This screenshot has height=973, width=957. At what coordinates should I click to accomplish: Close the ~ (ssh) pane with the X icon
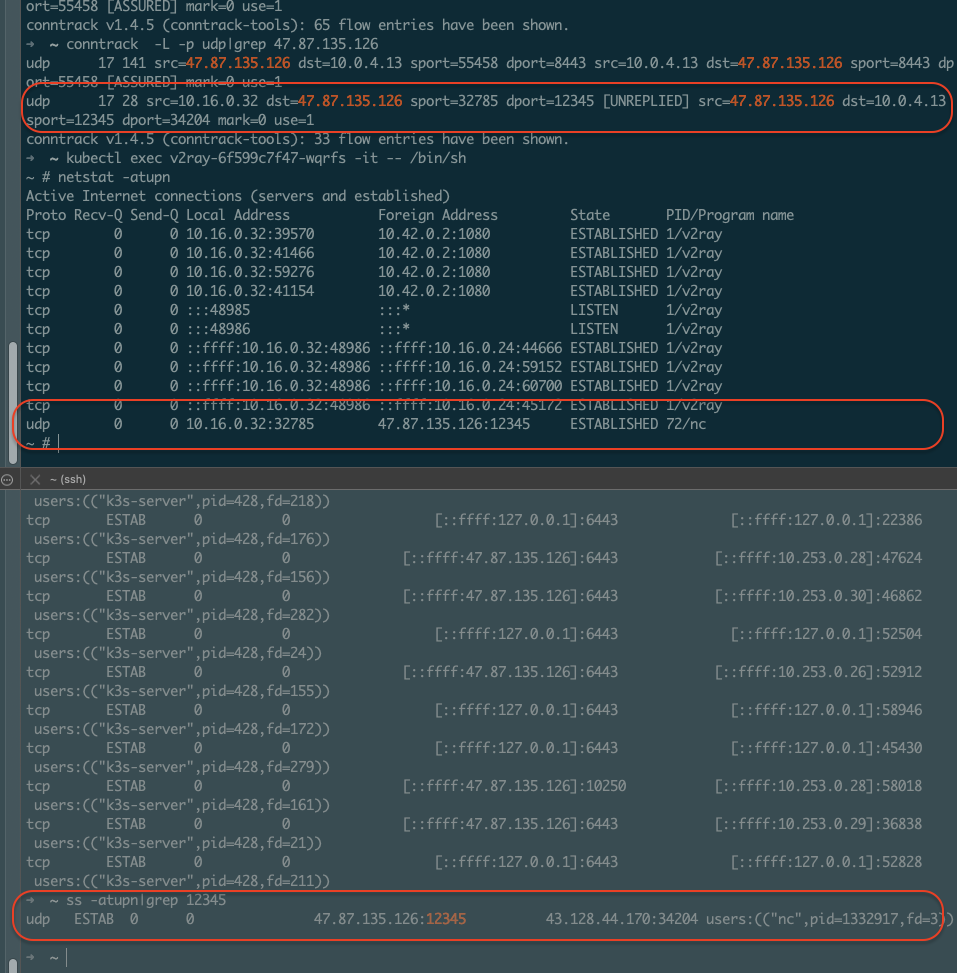pos(35,480)
